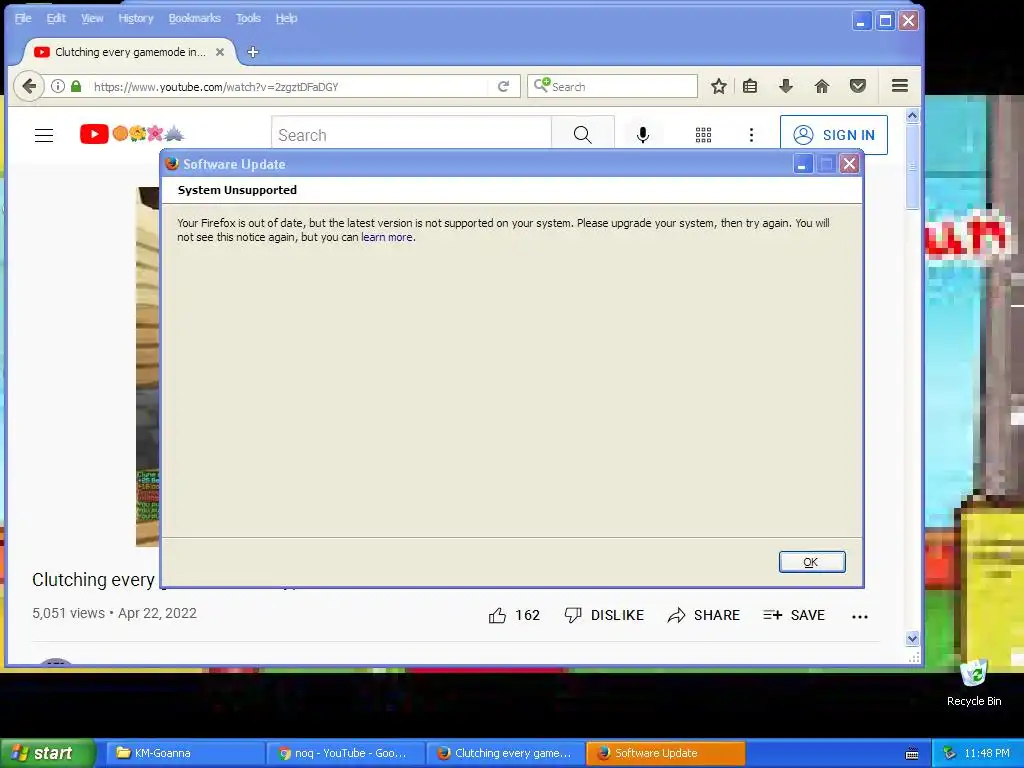This screenshot has width=1024, height=768.
Task: Click the Firefox back arrow button
Action: point(29,86)
